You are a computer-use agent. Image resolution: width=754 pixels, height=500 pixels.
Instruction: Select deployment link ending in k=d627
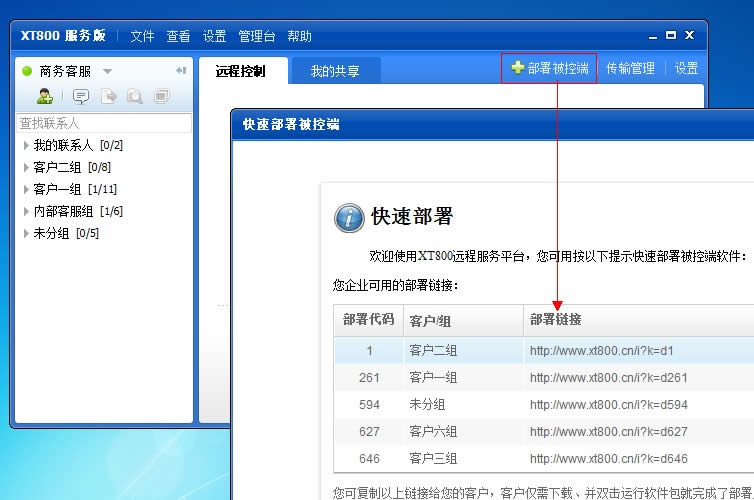click(x=609, y=431)
